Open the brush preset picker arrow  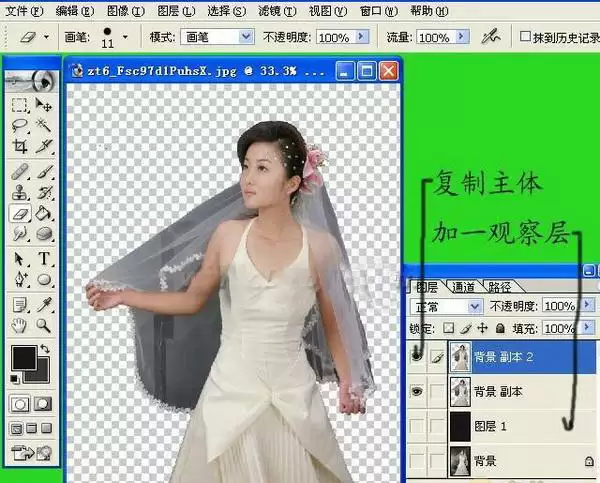pyautogui.click(x=125, y=37)
